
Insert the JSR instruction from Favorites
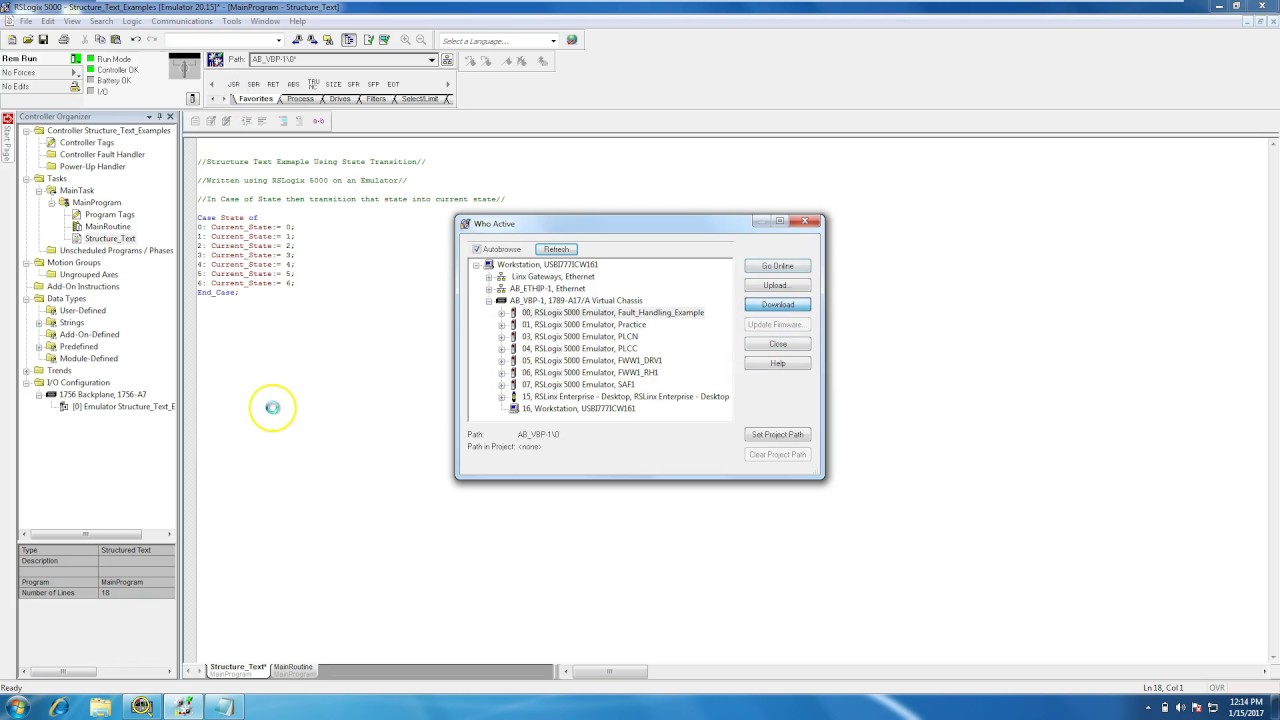[234, 84]
